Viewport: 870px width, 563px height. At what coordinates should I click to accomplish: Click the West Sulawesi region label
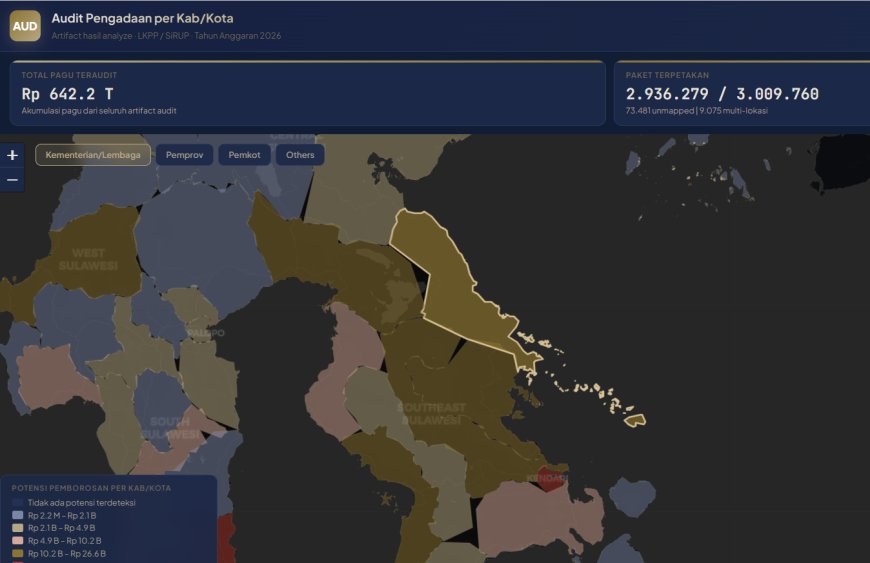[88, 259]
